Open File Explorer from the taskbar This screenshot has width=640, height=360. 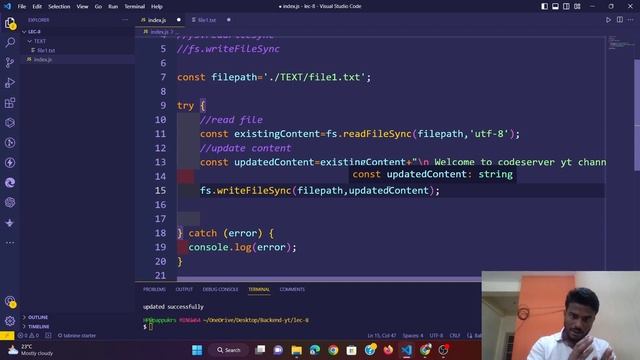click(x=296, y=350)
